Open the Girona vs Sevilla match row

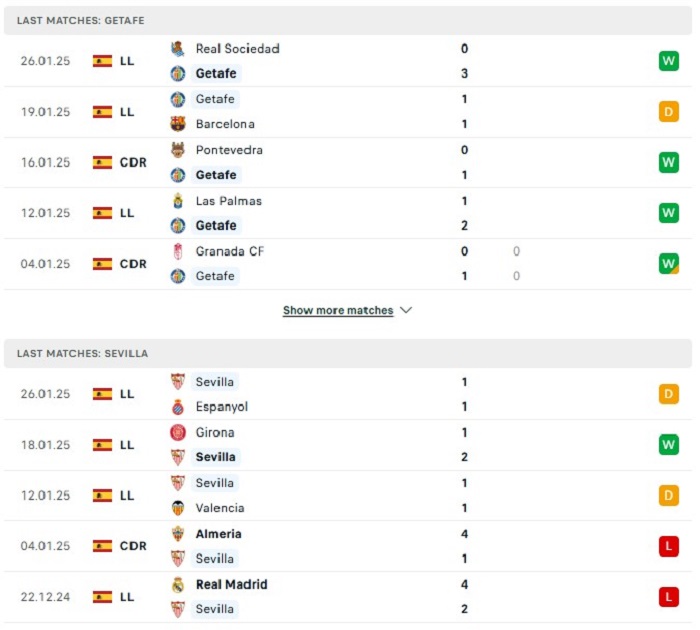(x=348, y=445)
